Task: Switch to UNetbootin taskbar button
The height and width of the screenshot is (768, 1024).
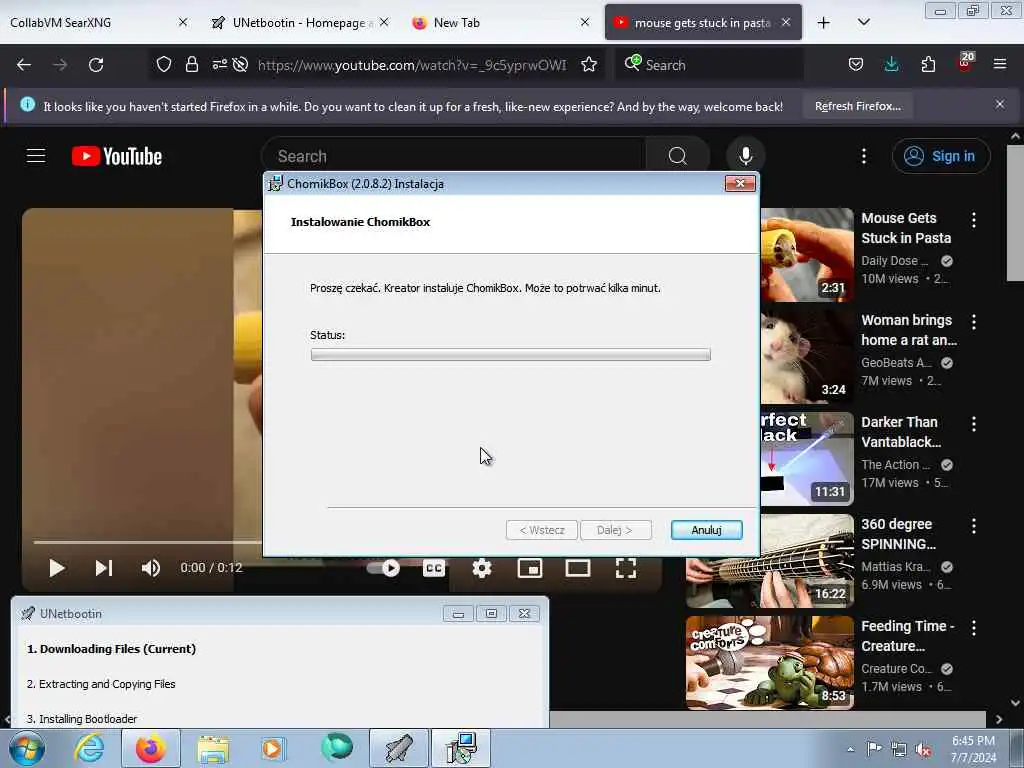Action: (x=399, y=748)
